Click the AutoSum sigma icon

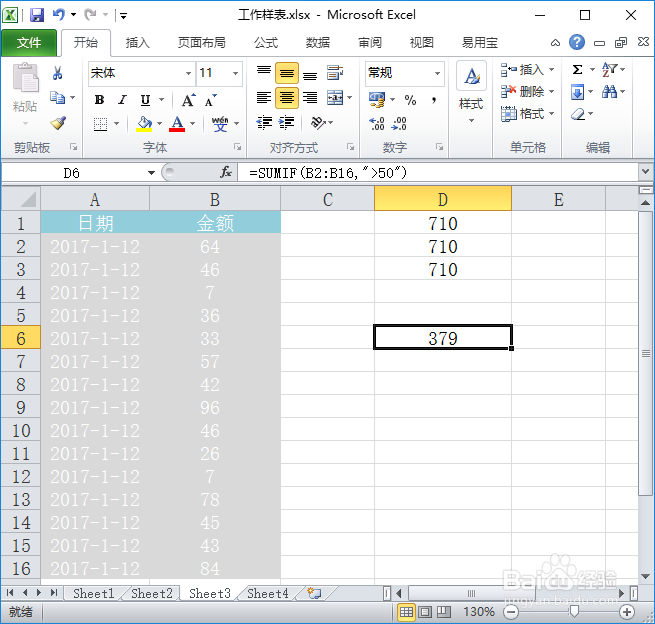tap(577, 69)
